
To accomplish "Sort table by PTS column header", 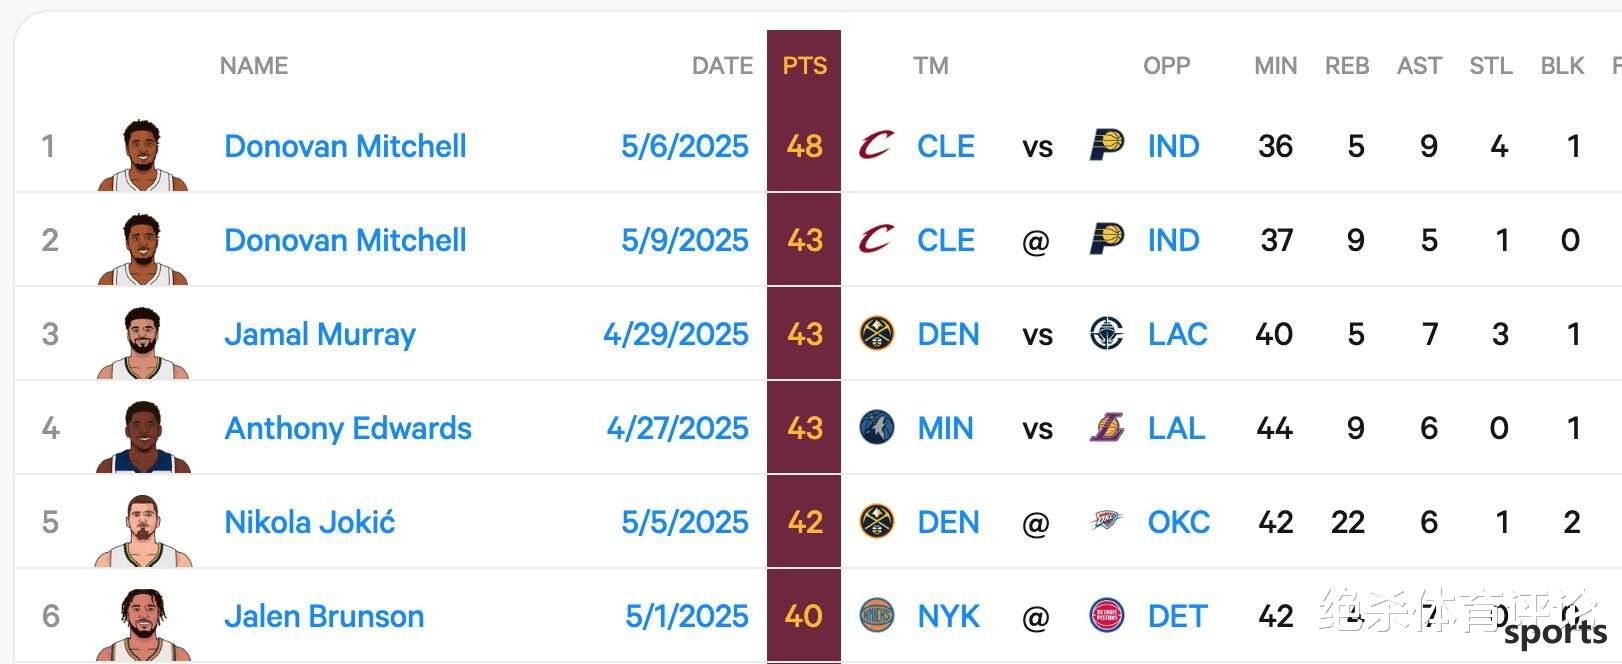I will [805, 66].
